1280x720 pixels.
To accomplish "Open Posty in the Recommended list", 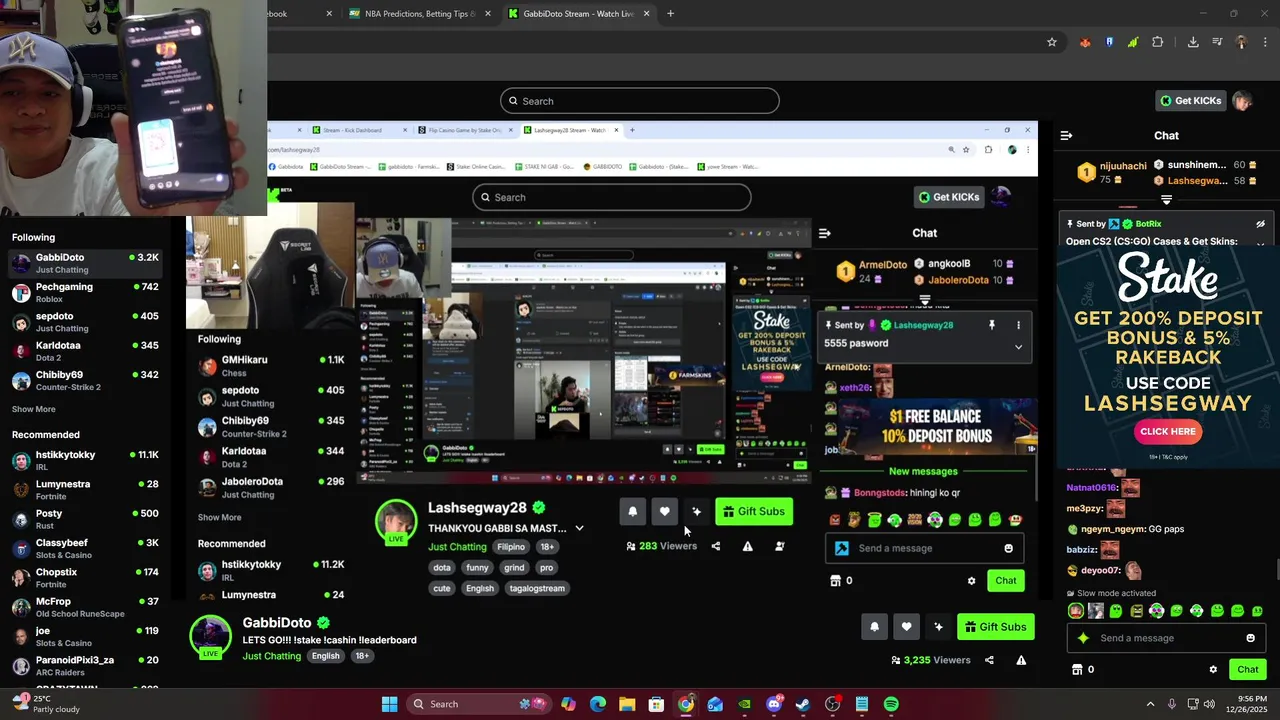I will [x=85, y=519].
